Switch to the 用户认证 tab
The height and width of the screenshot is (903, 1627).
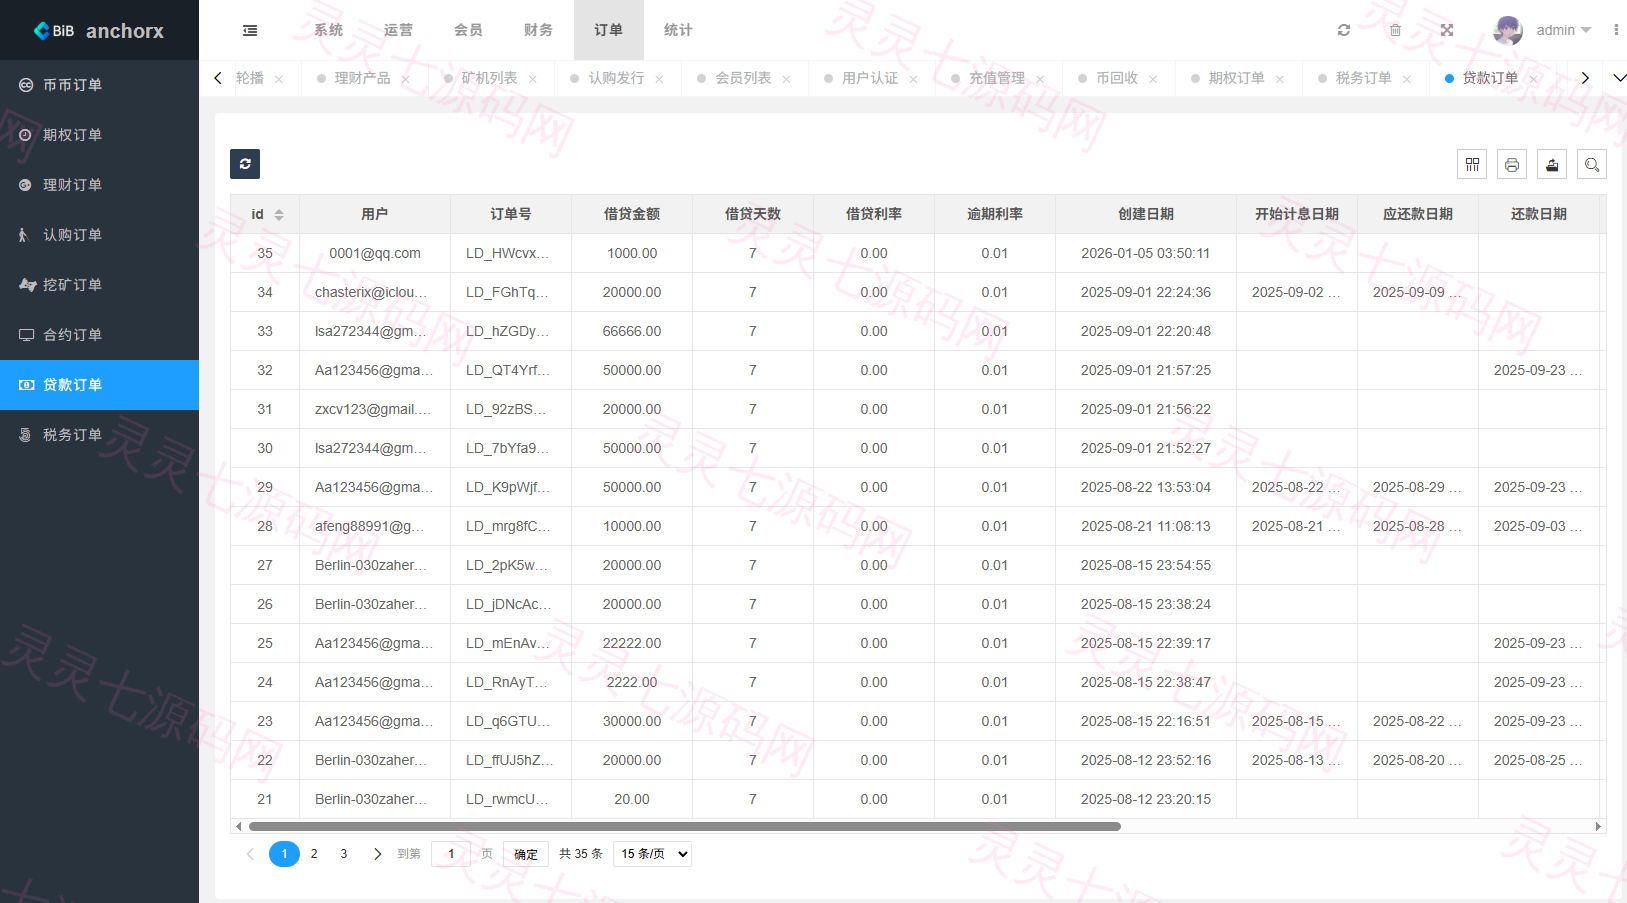(x=869, y=78)
